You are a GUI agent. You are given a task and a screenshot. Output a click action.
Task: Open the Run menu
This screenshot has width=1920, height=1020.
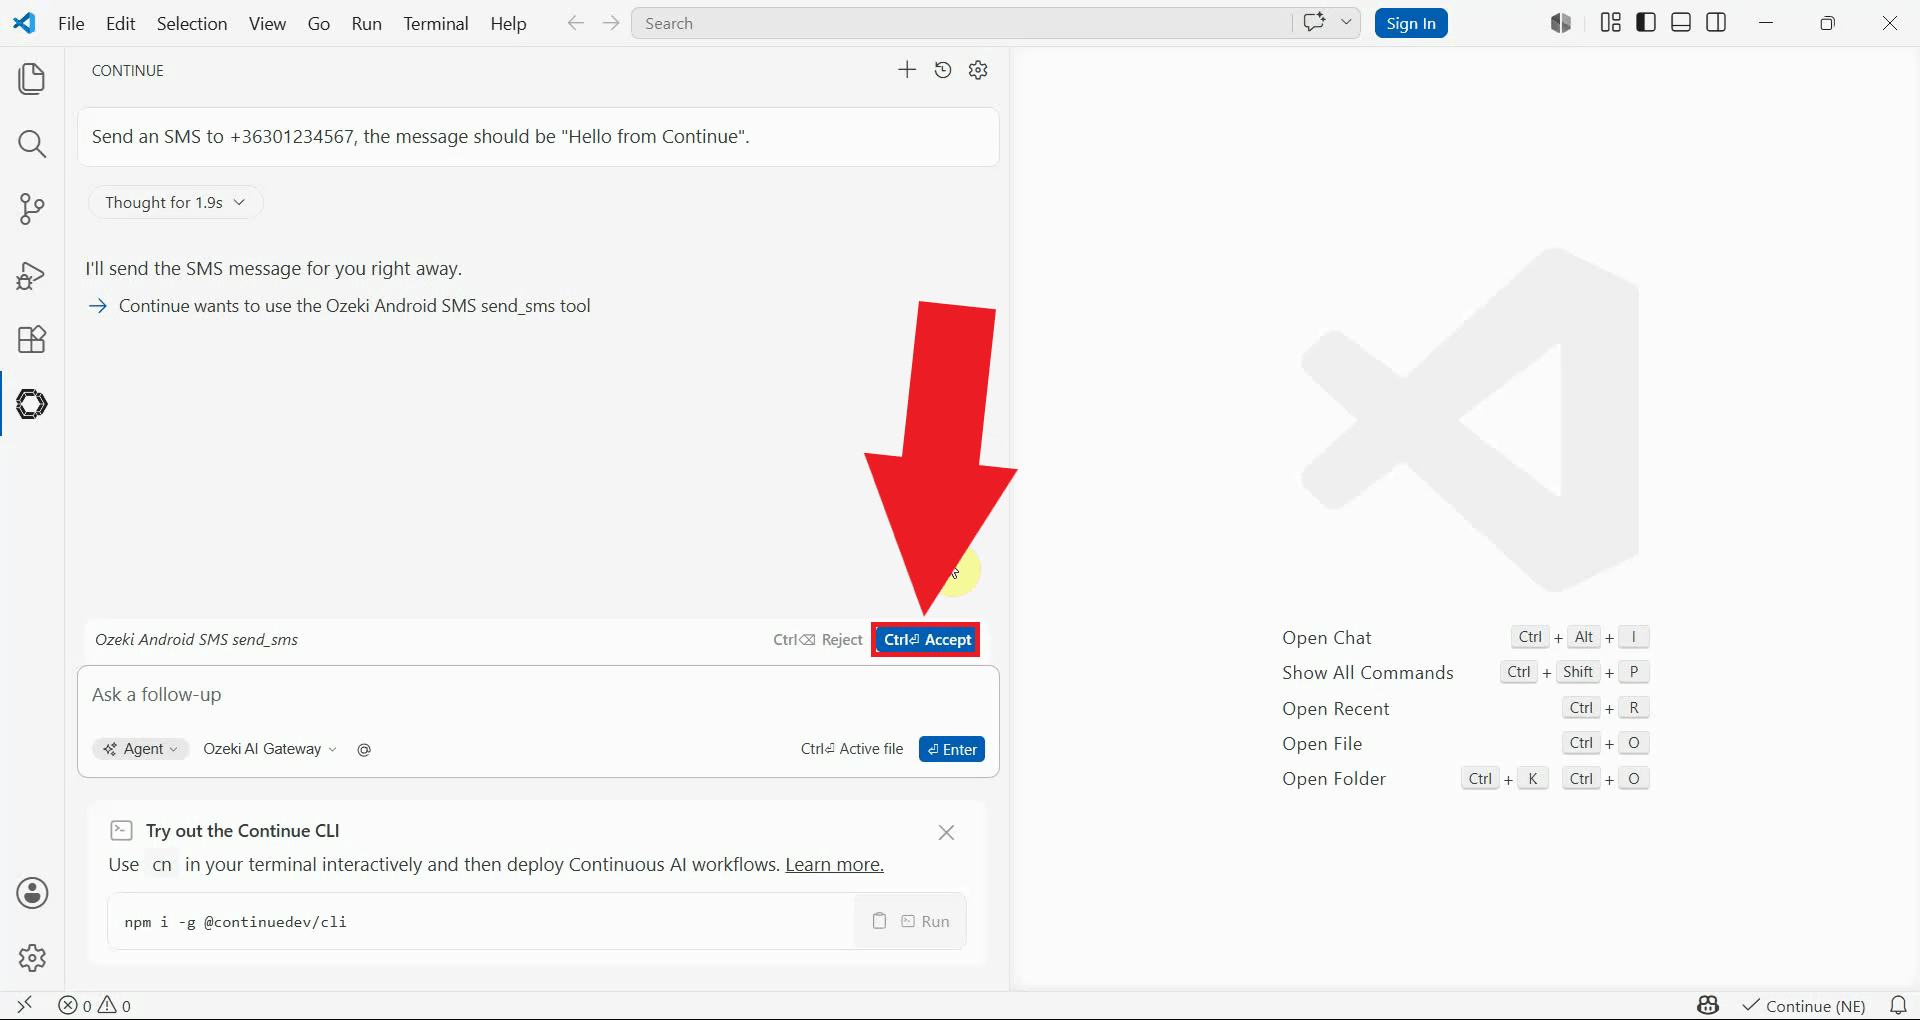click(x=367, y=23)
